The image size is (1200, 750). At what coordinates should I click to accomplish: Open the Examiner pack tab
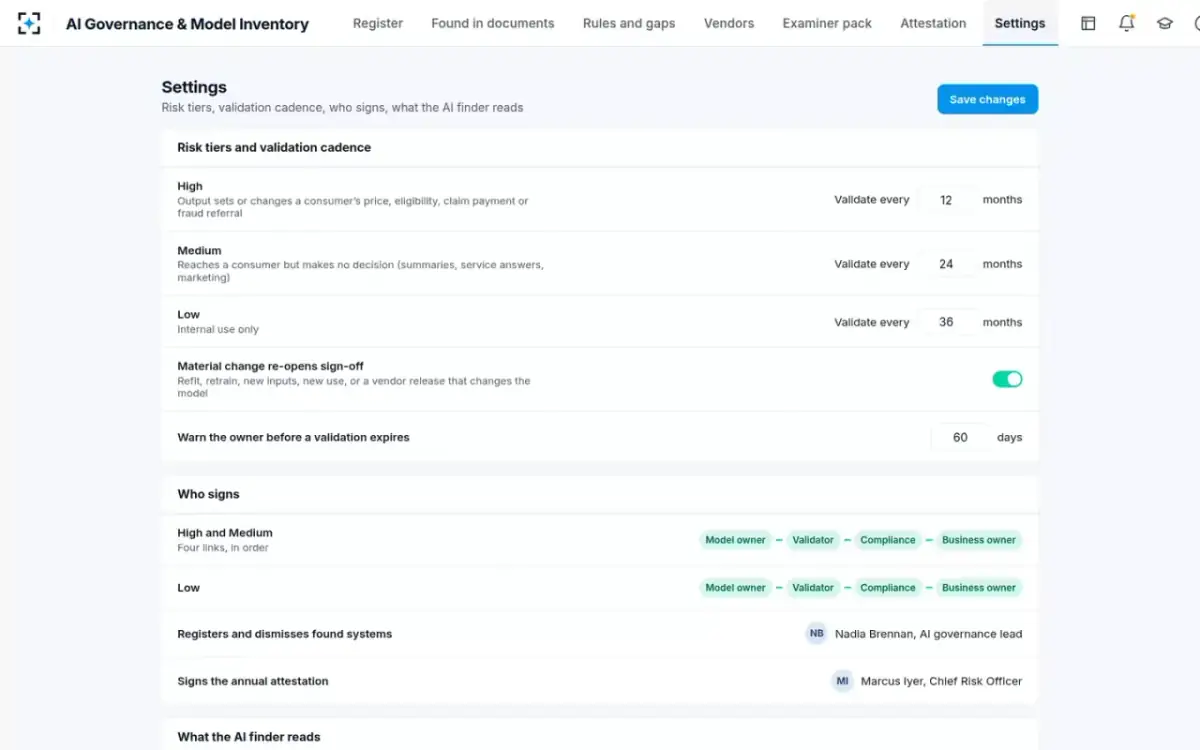coord(827,23)
